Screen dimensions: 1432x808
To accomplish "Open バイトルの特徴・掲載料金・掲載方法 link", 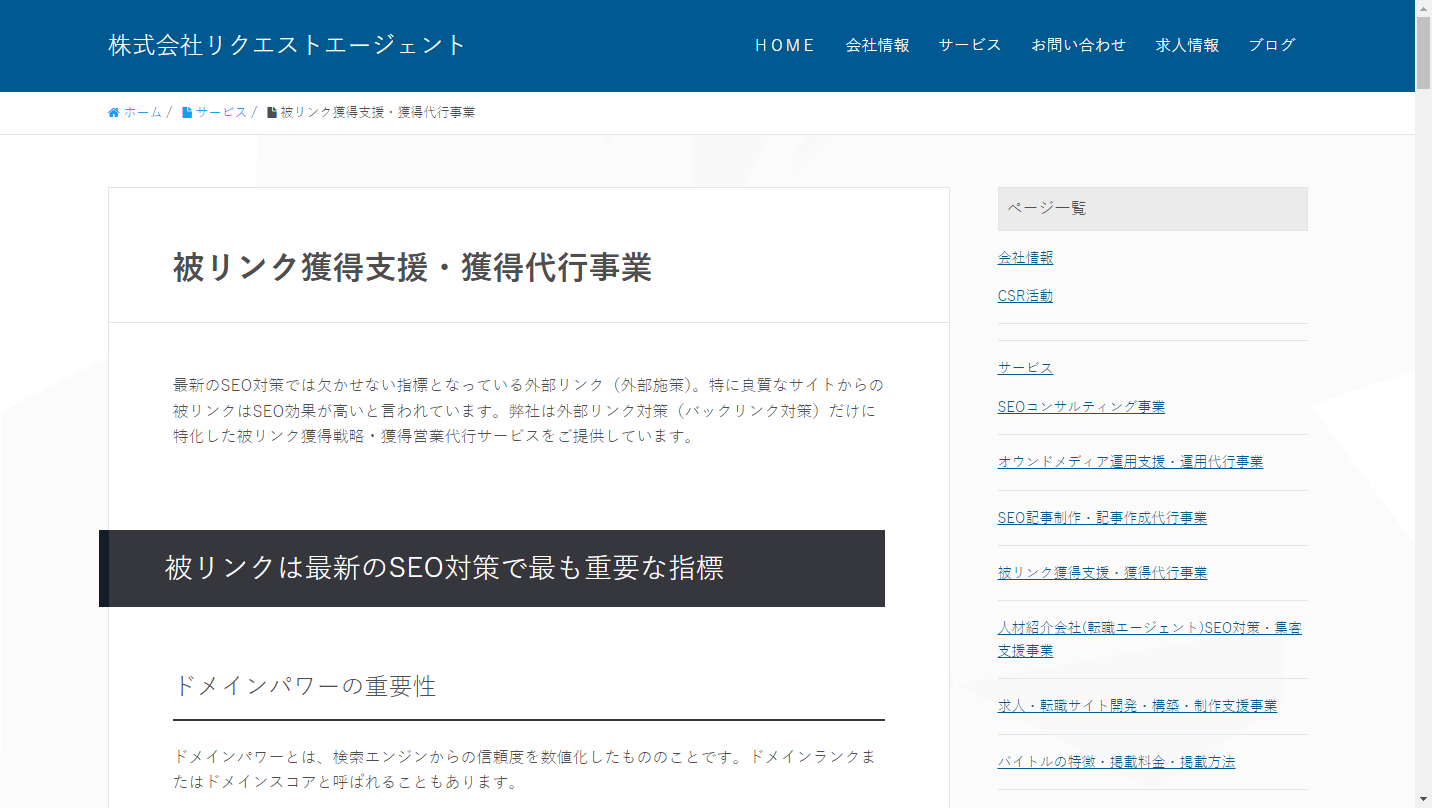I will pos(1116,762).
